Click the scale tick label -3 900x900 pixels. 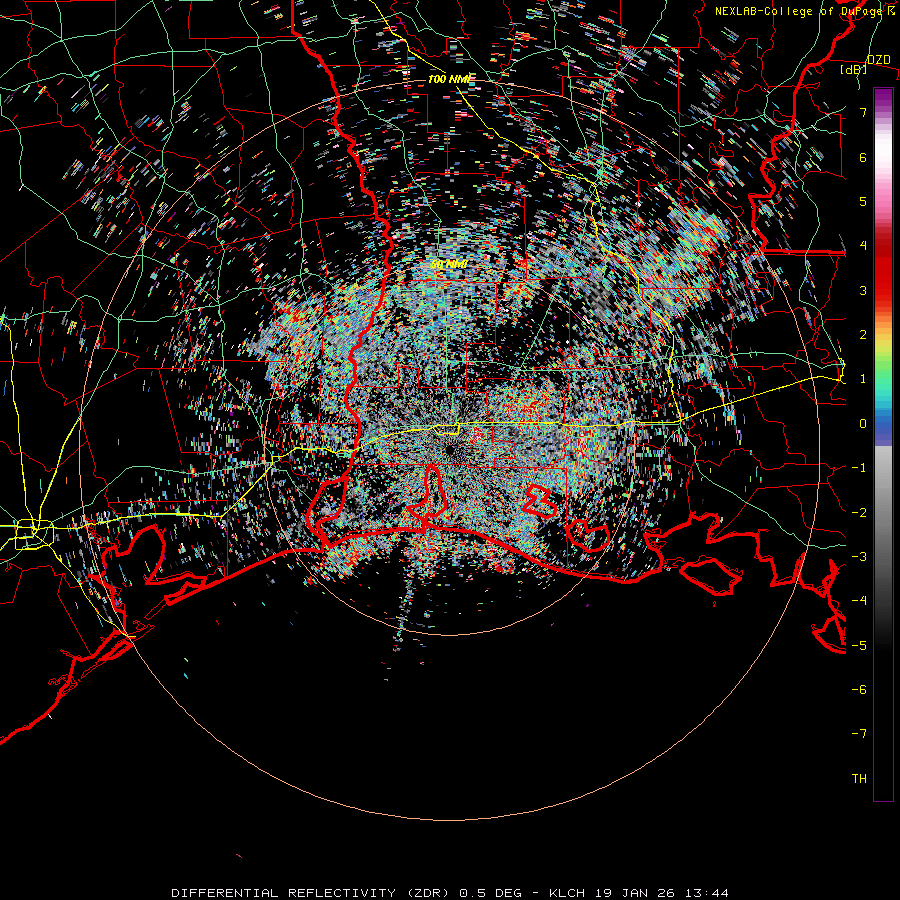[x=859, y=557]
